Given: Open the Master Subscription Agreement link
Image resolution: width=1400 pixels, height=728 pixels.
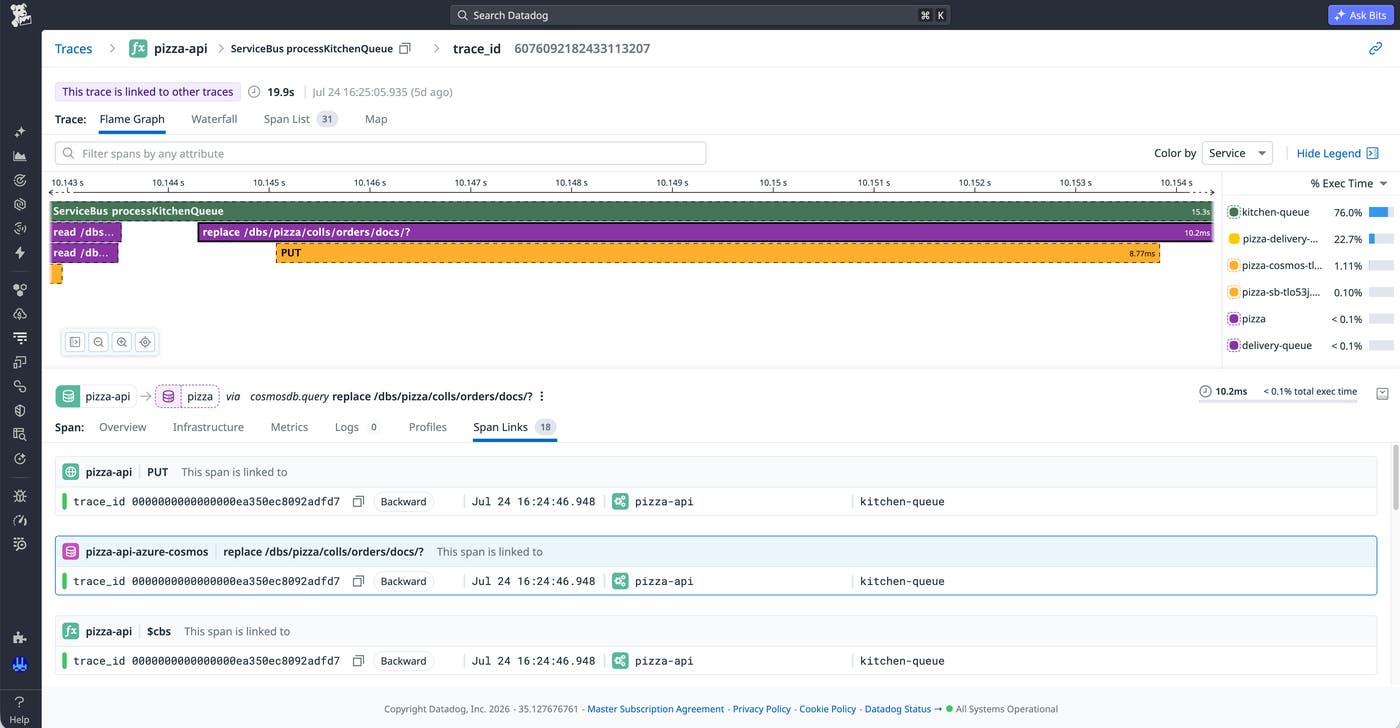Looking at the screenshot, I should [656, 709].
